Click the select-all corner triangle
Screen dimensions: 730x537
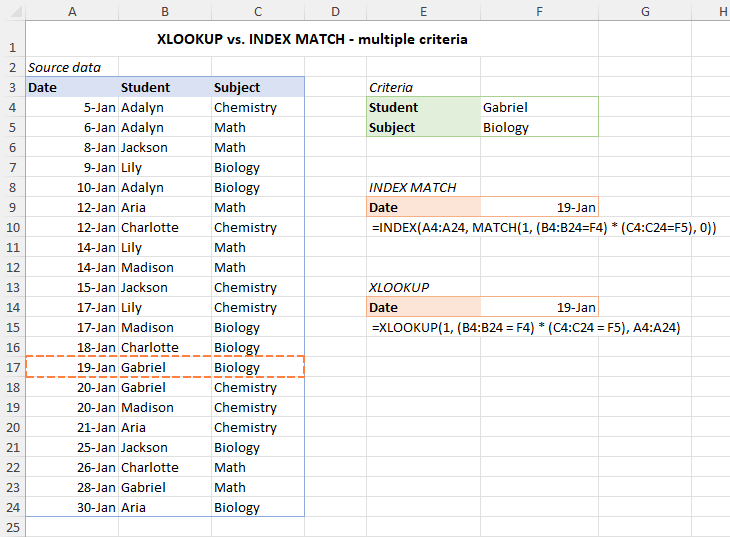click(15, 11)
